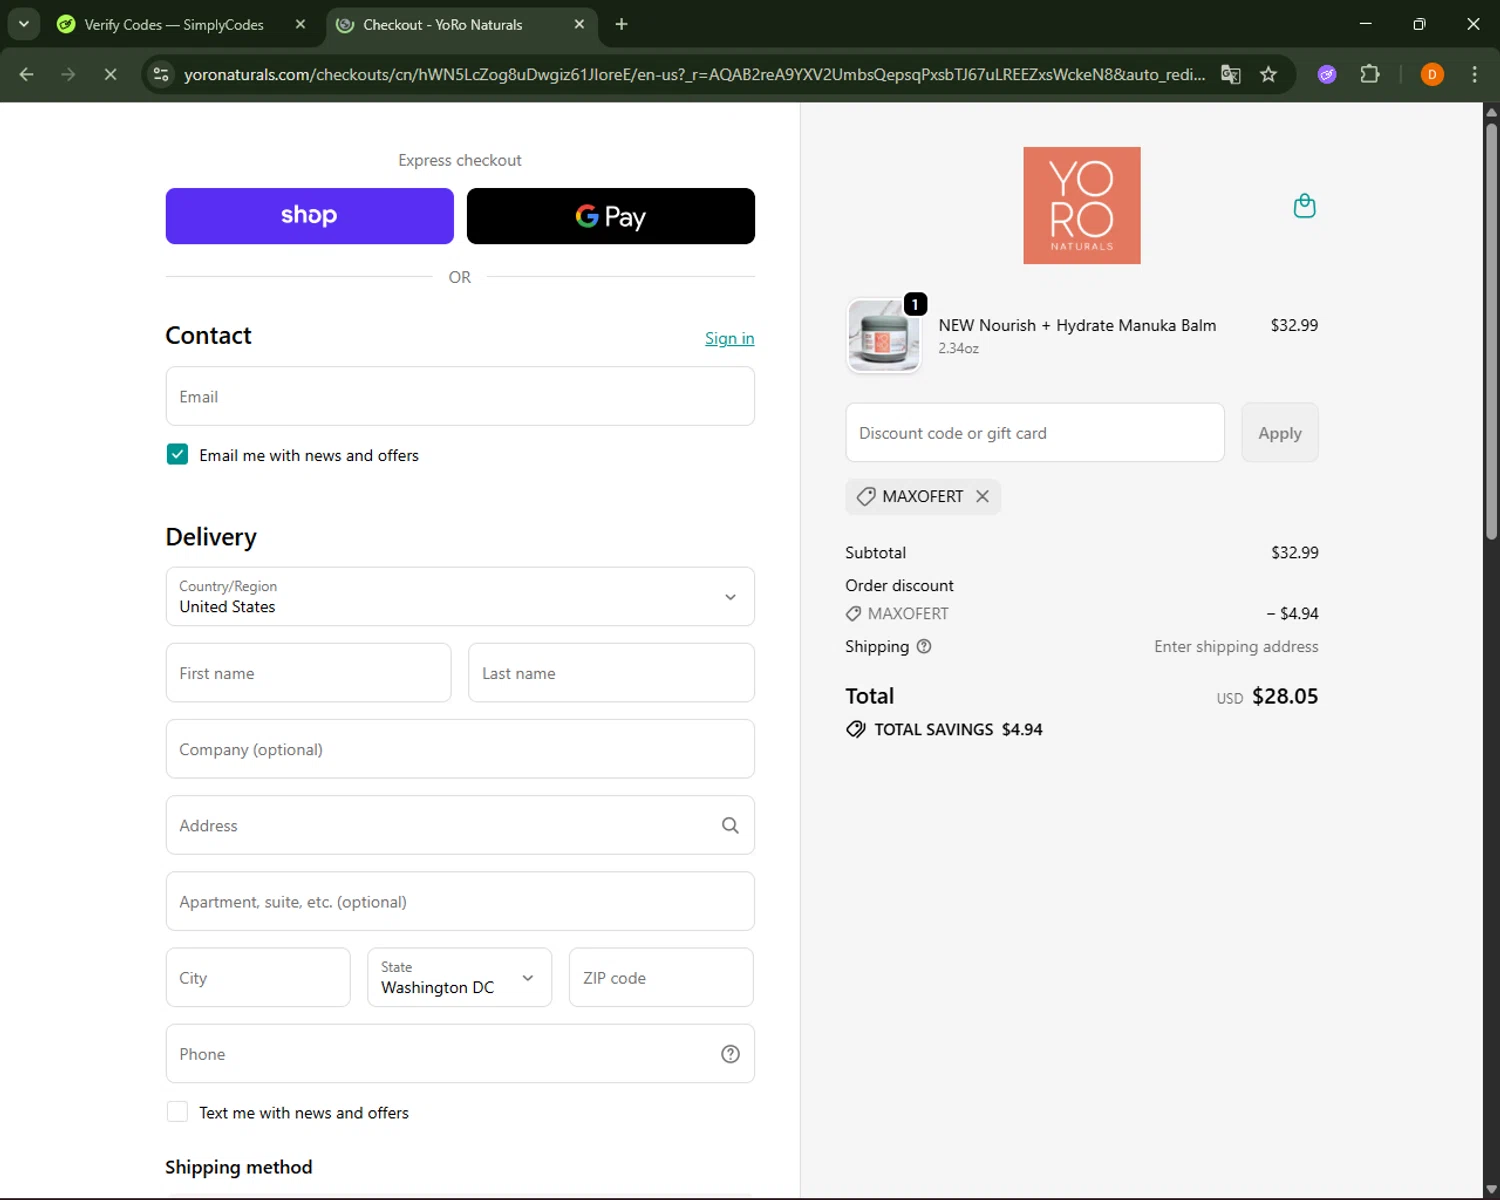
Task: Click the Sign in link
Action: 729,338
